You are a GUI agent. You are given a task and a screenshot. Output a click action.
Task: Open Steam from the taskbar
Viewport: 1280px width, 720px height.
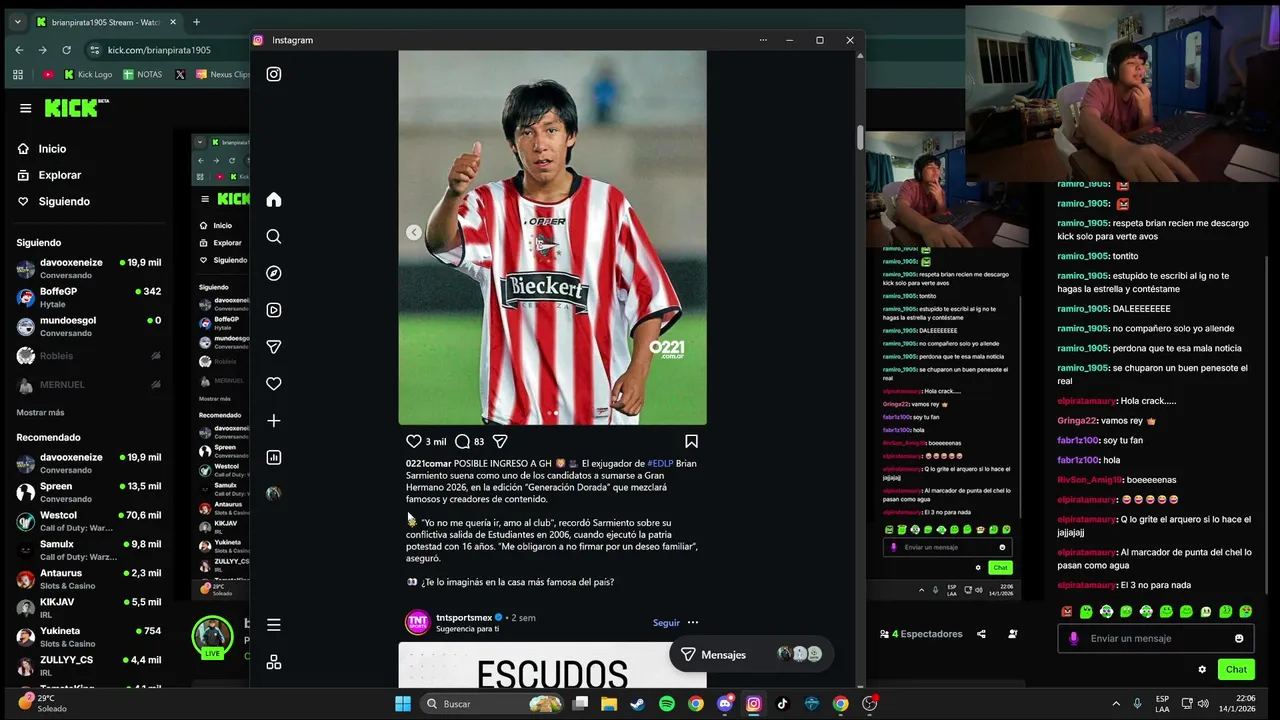[638, 704]
